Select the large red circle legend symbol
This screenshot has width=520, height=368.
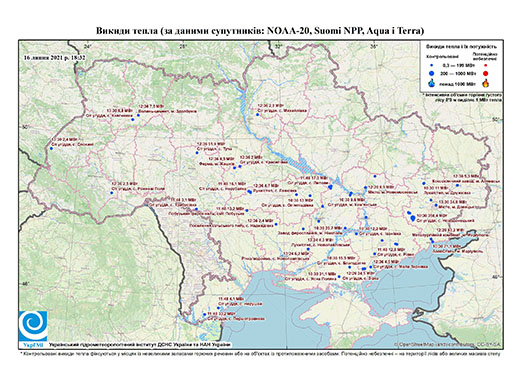pyautogui.click(x=486, y=73)
